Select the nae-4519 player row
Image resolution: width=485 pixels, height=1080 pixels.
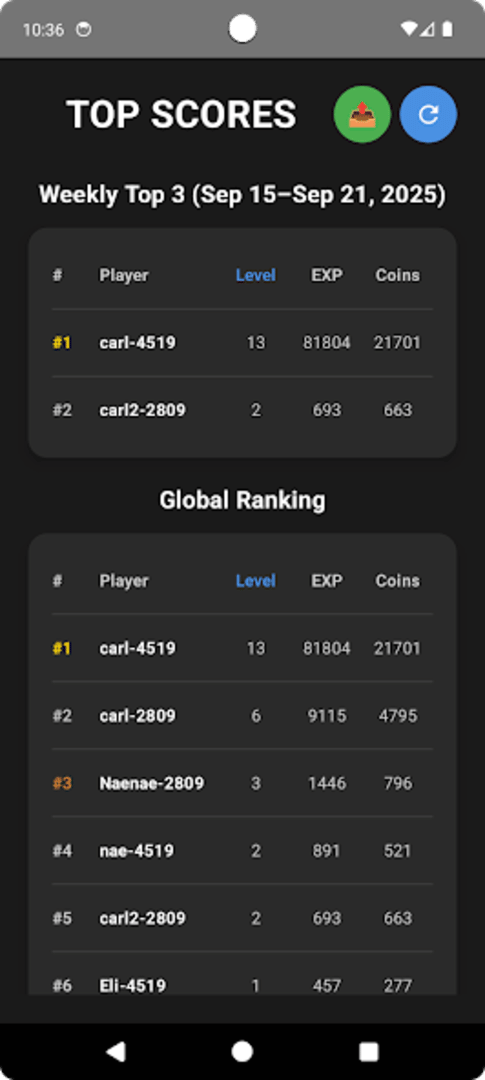(x=242, y=851)
